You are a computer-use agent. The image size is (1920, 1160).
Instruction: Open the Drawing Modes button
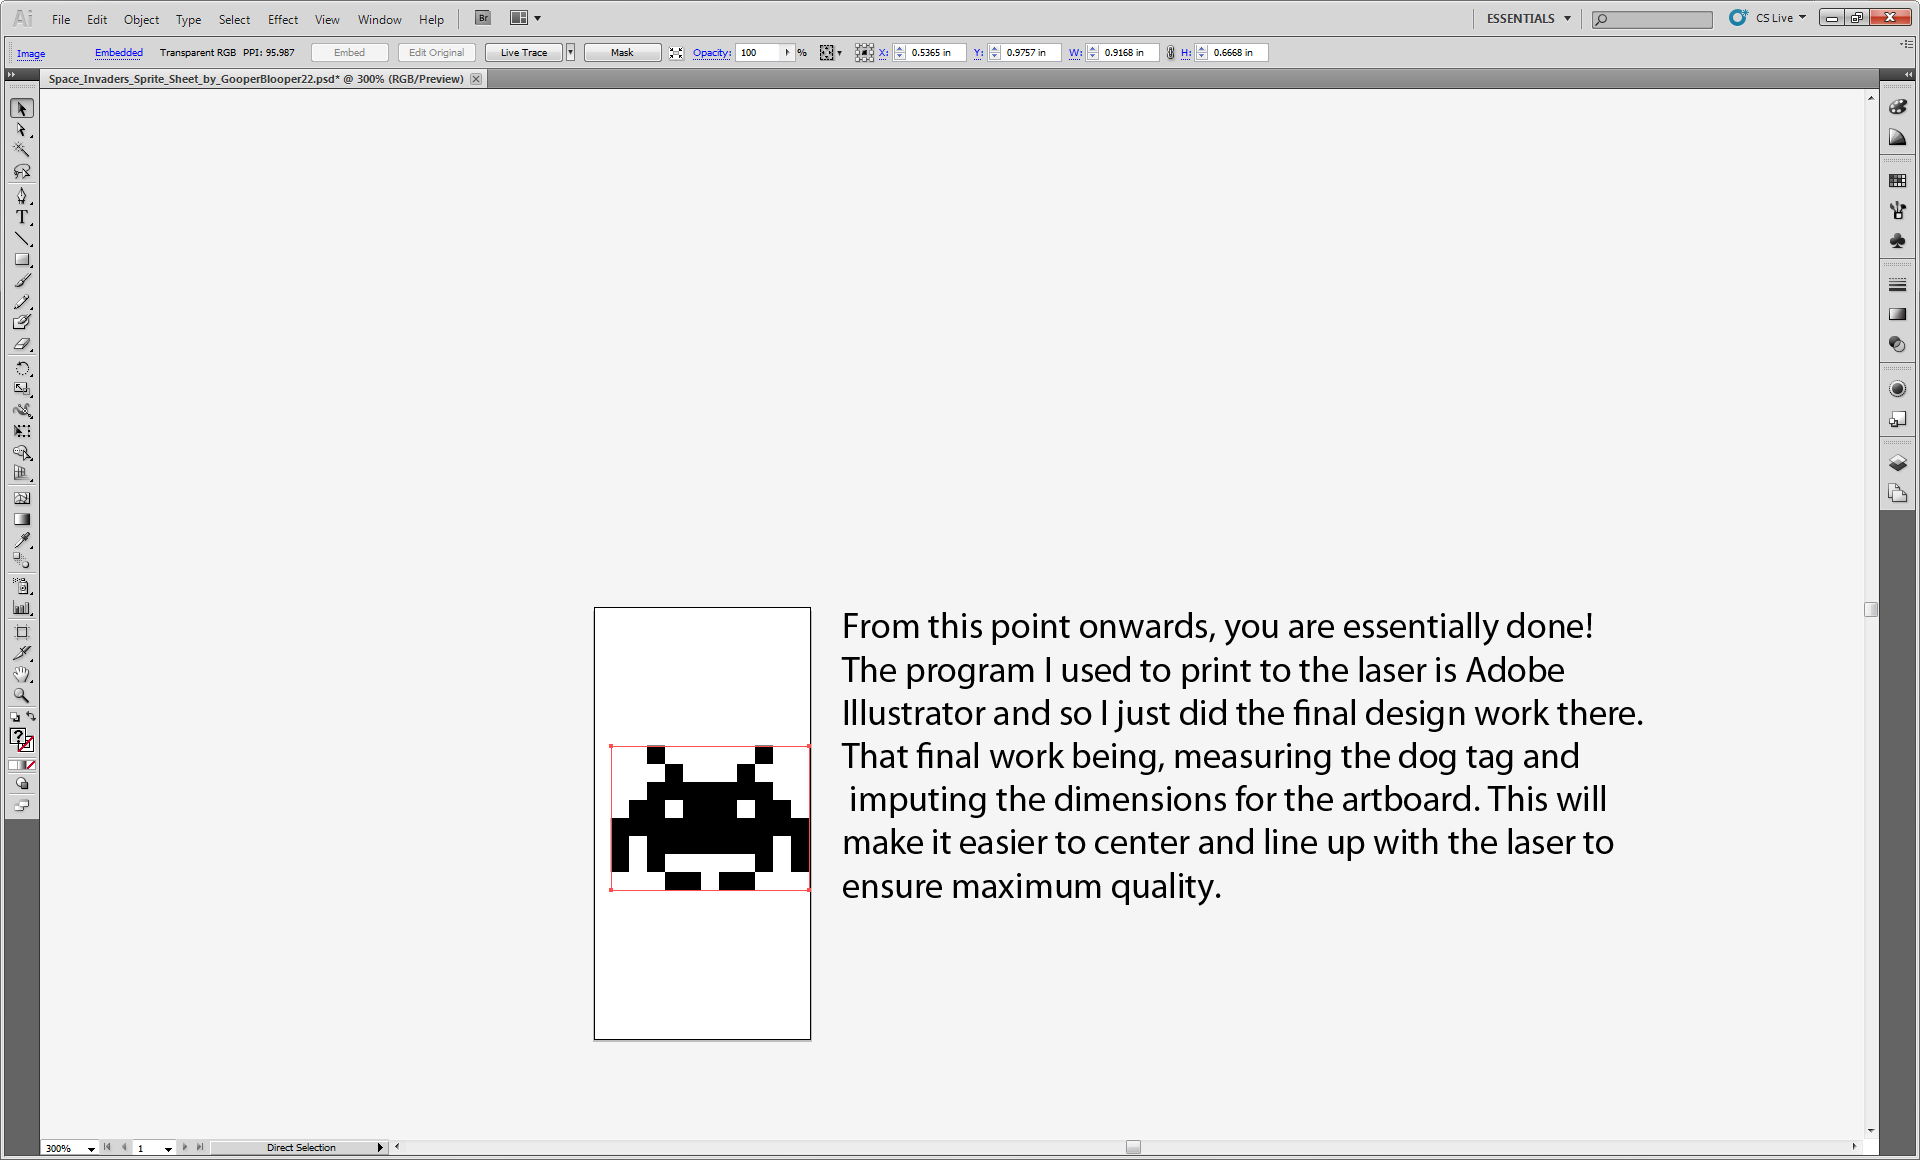tap(22, 784)
